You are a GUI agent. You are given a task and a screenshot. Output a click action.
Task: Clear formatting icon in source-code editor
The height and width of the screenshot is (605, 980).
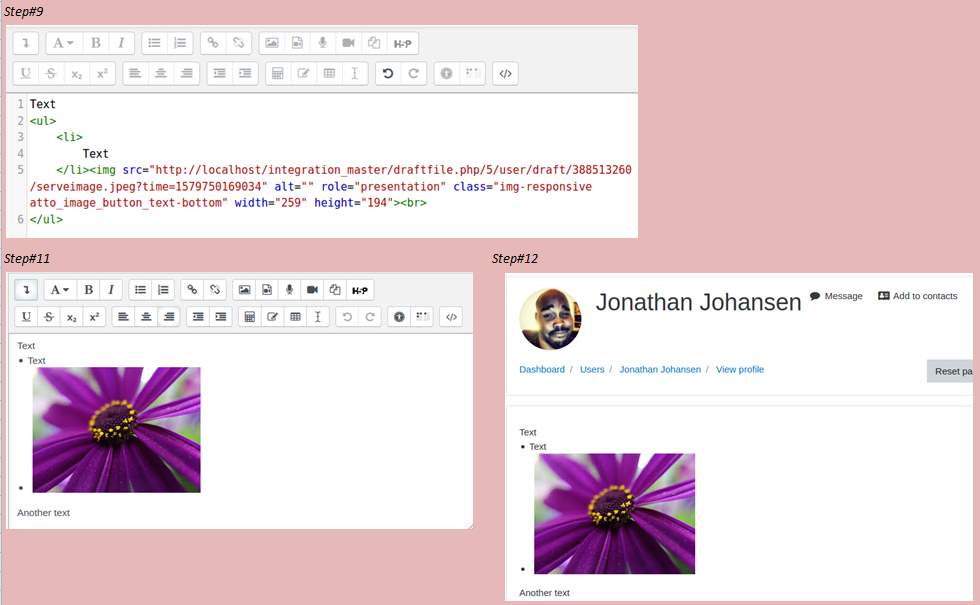pos(354,73)
